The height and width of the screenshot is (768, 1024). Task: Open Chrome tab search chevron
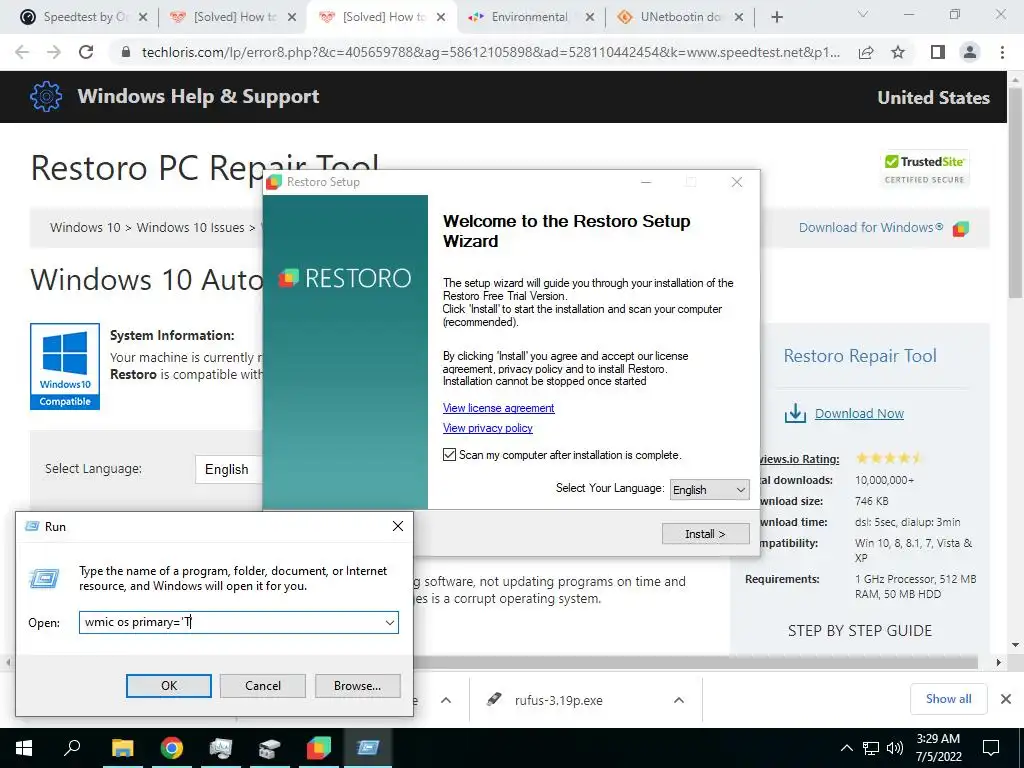[x=863, y=14]
